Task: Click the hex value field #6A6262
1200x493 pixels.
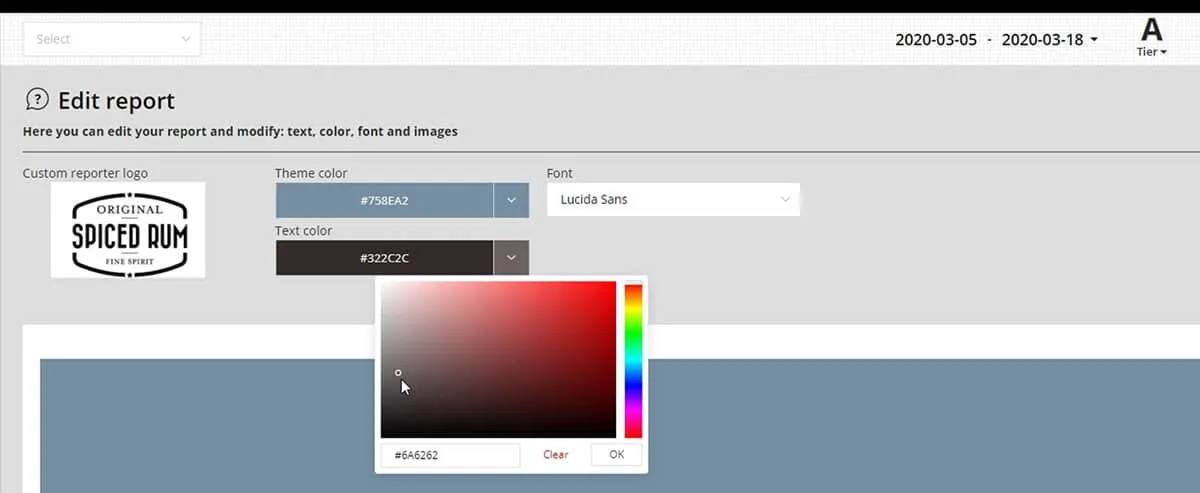Action: tap(450, 455)
